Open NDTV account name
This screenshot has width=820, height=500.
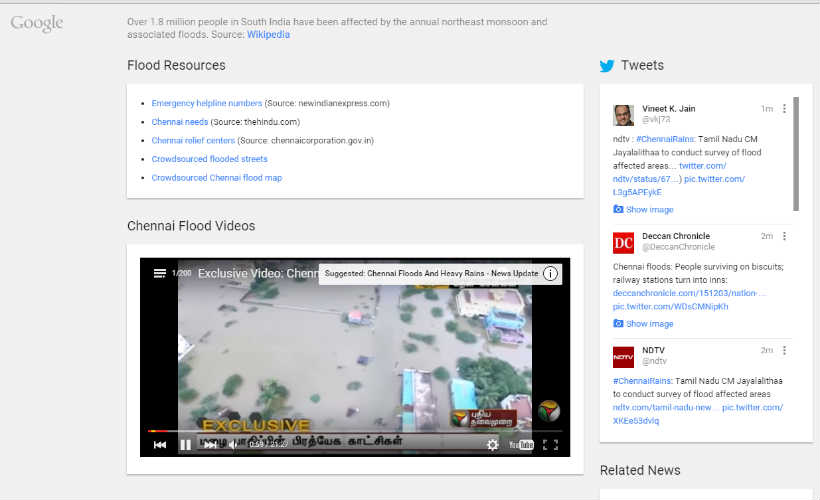tap(653, 350)
